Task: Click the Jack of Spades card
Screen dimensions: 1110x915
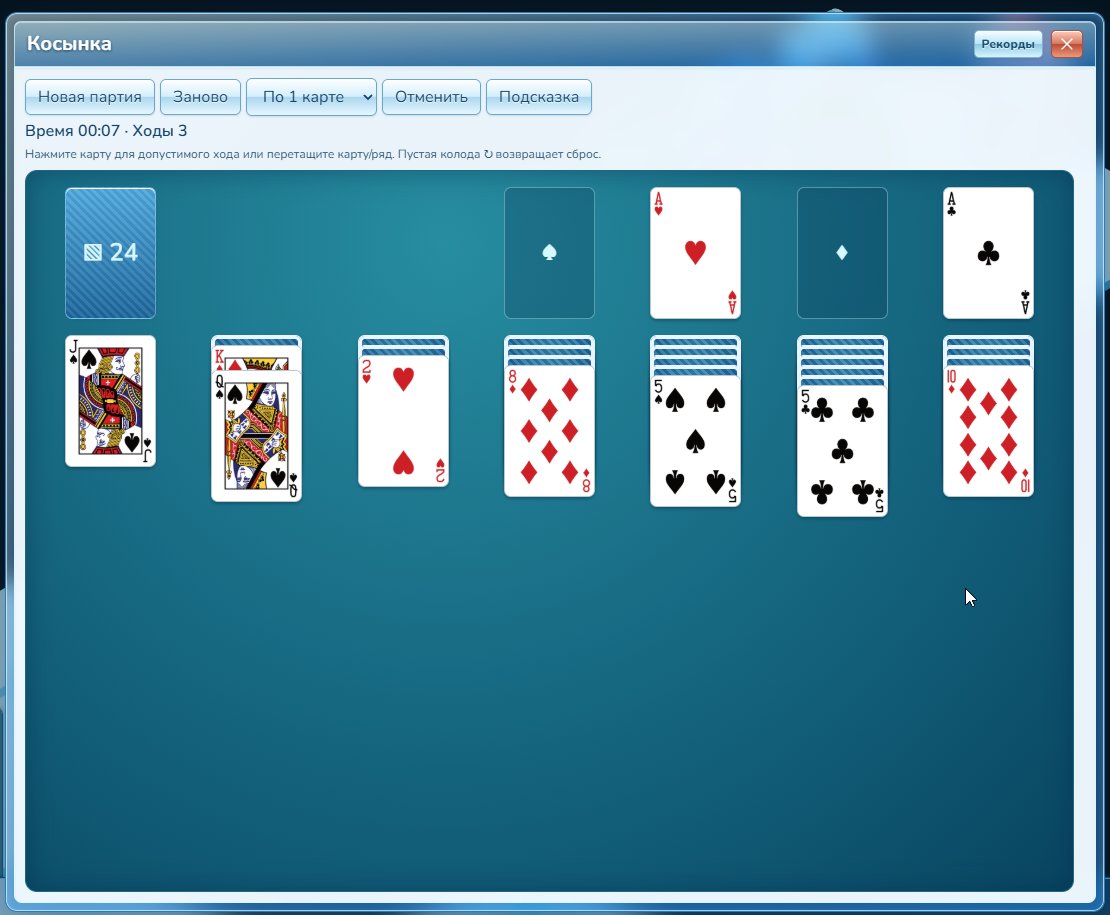Action: point(110,401)
